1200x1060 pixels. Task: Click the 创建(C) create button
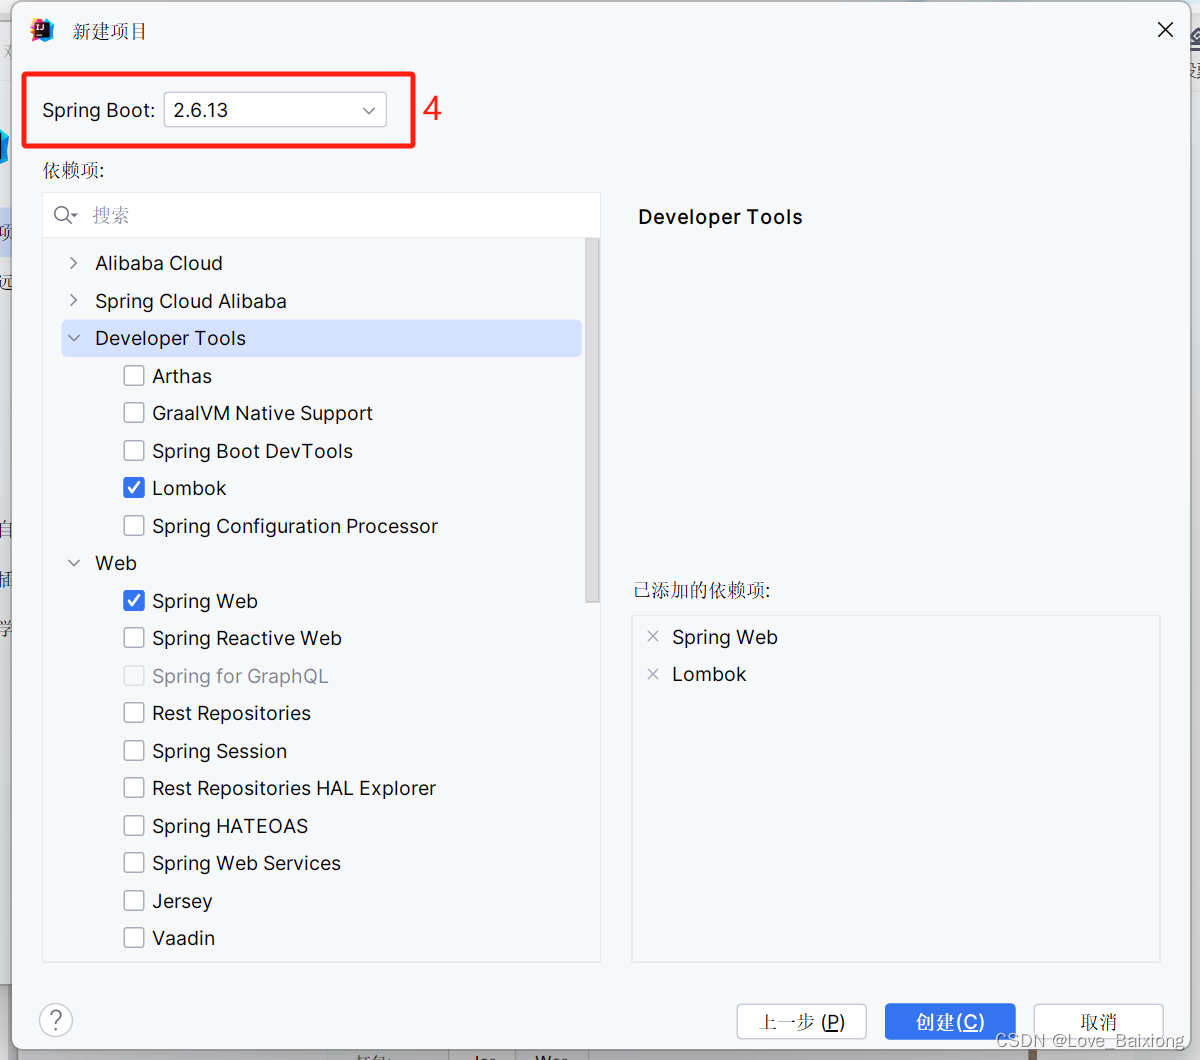click(x=950, y=1022)
